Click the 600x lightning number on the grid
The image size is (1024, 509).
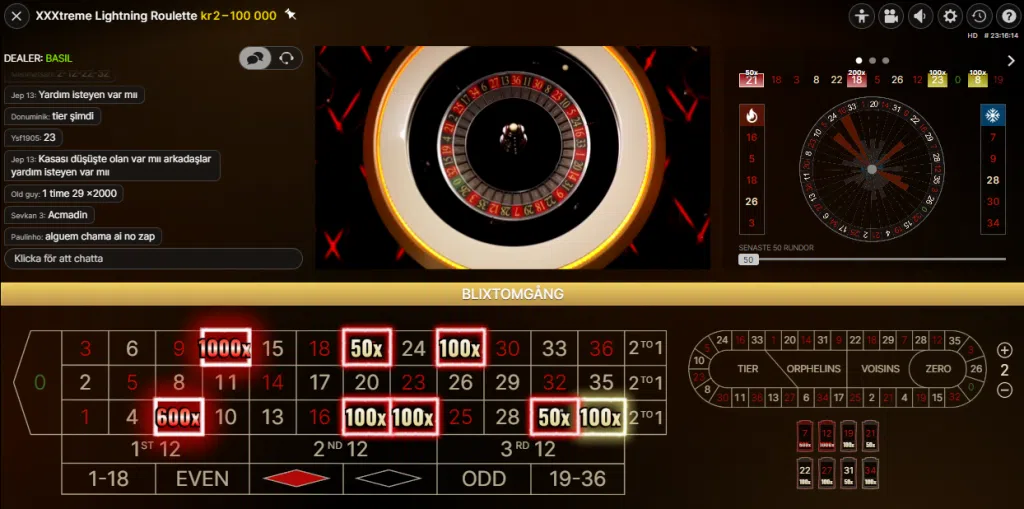pos(178,417)
